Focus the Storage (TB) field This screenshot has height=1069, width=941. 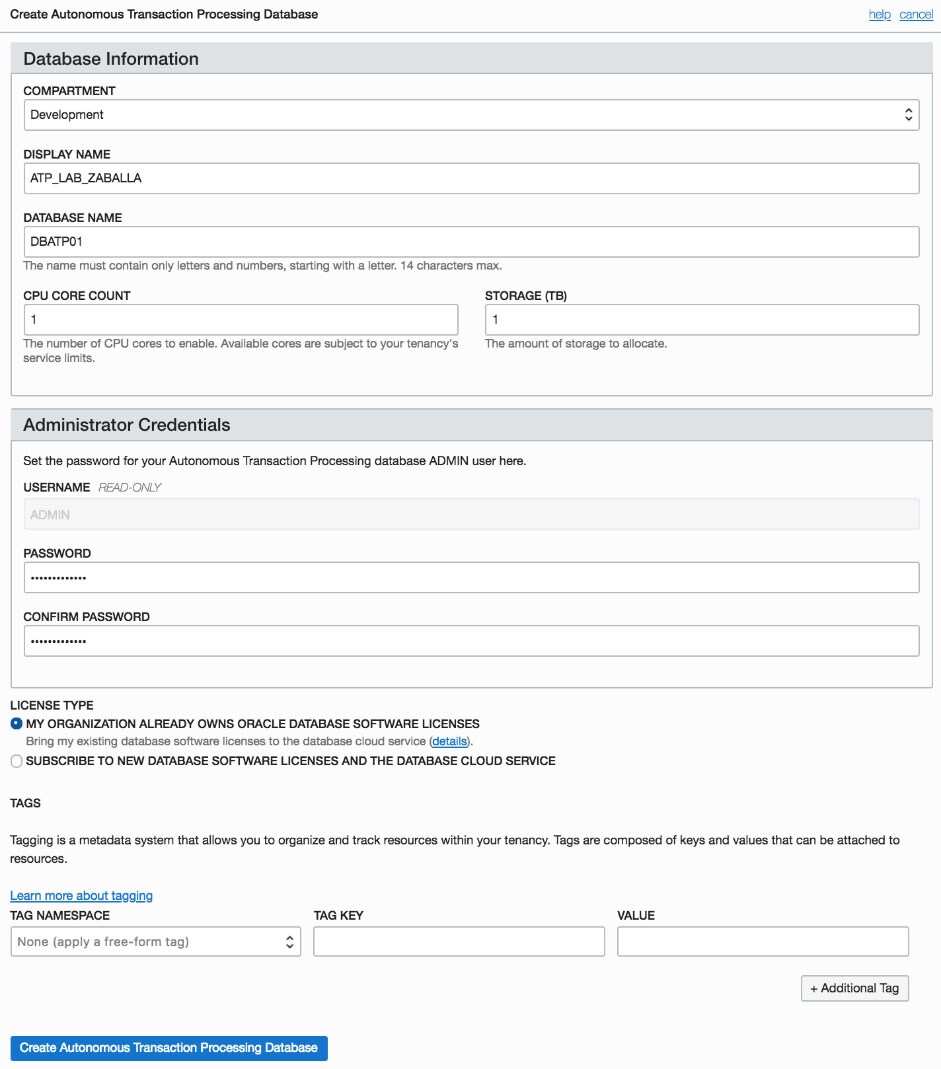[701, 320]
